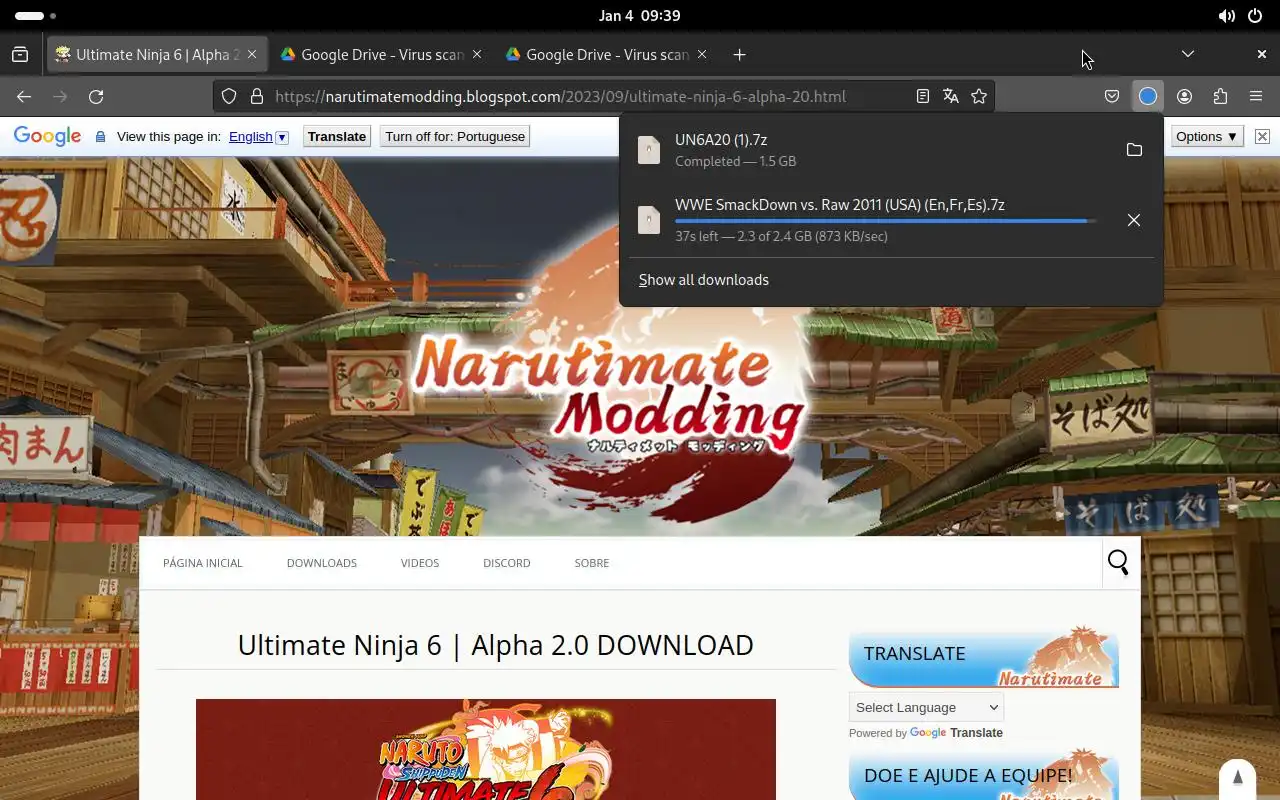This screenshot has width=1280, height=800.
Task: Click the TRANSLATE widget header
Action: click(984, 657)
